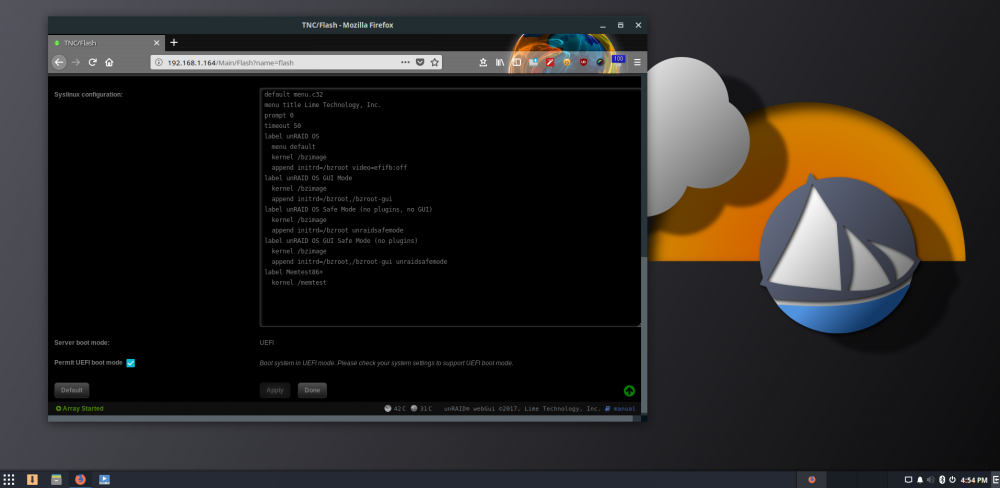Open a new browser tab

pyautogui.click(x=173, y=43)
